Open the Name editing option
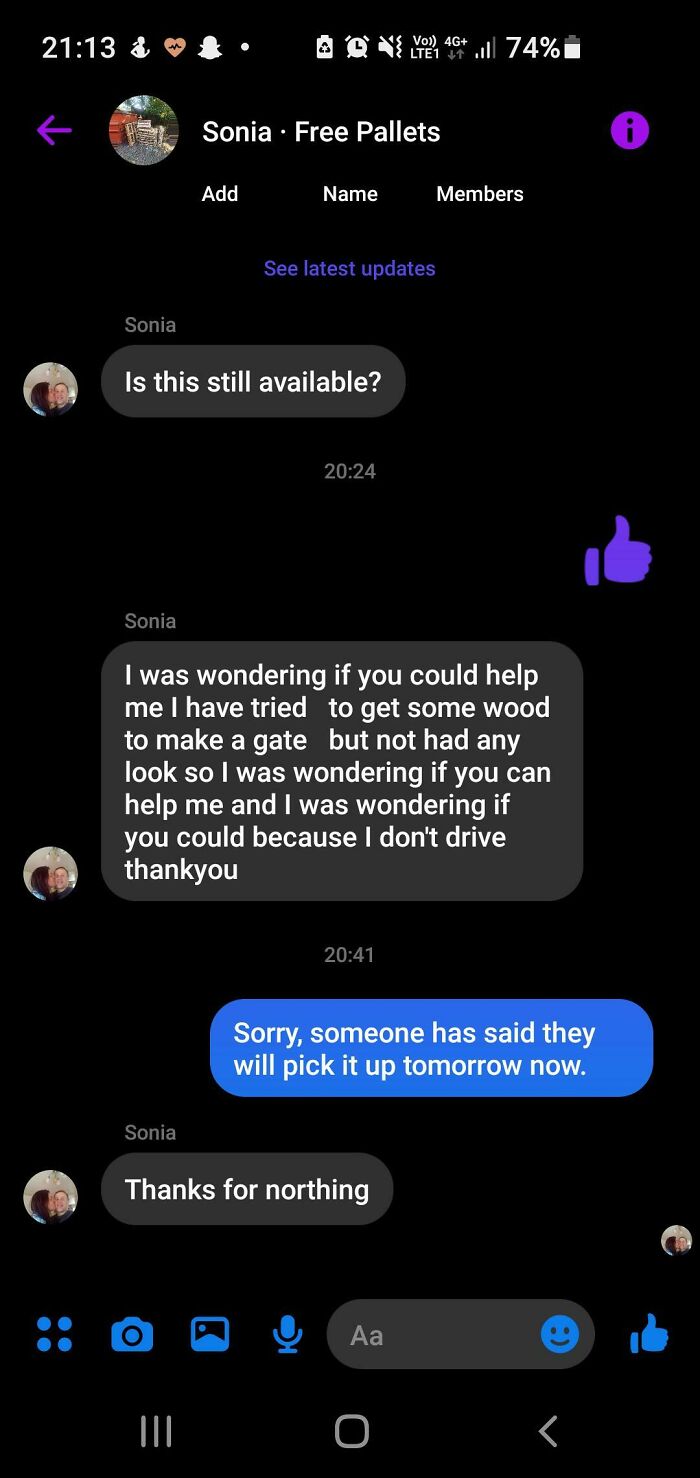This screenshot has height=1478, width=700. [x=350, y=194]
